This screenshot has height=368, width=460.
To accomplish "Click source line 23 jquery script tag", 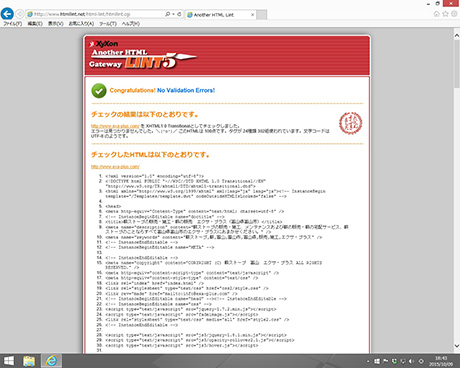I will (x=191, y=309).
